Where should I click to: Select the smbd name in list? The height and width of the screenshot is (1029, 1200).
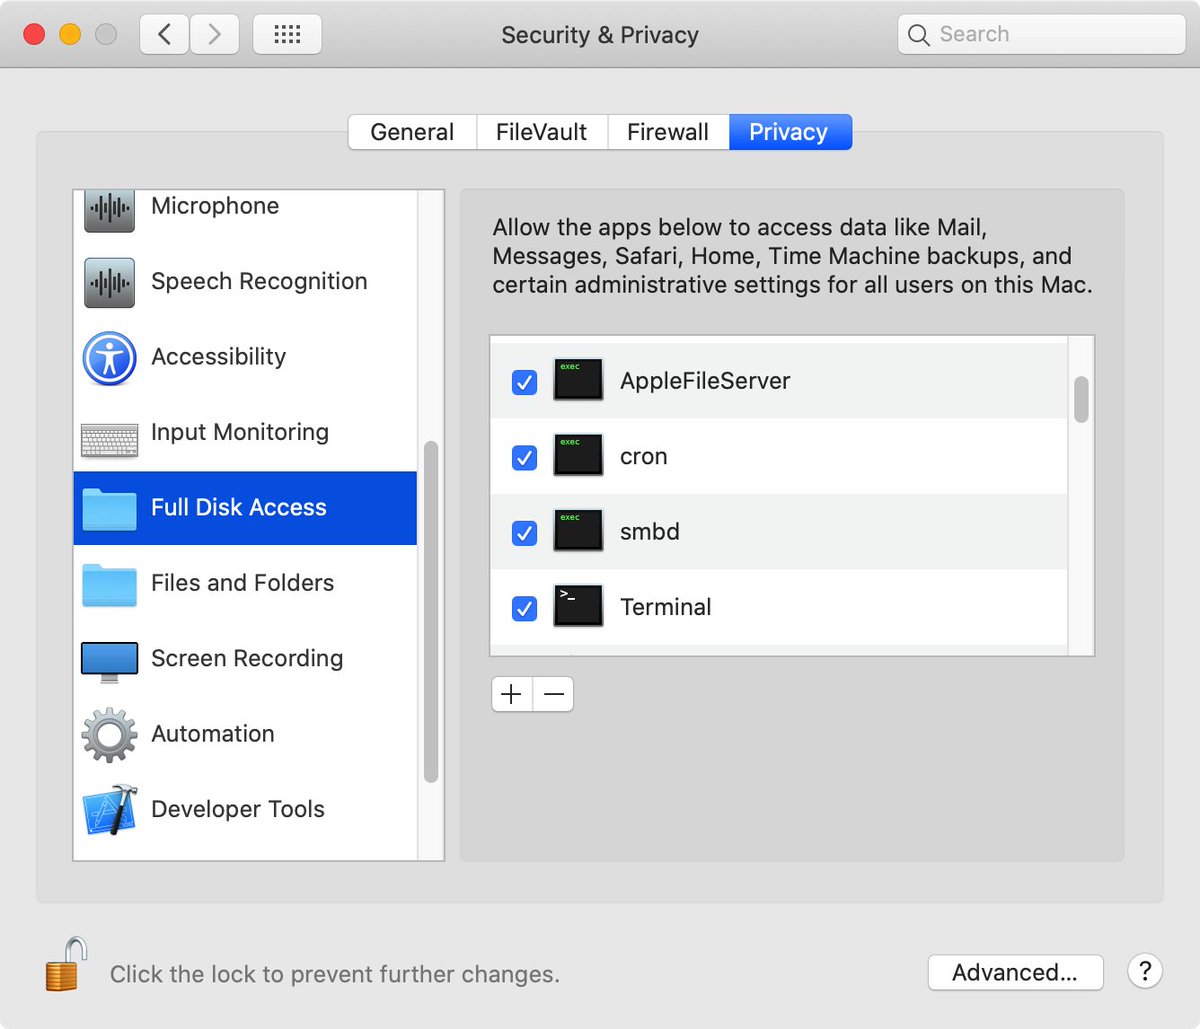point(650,532)
